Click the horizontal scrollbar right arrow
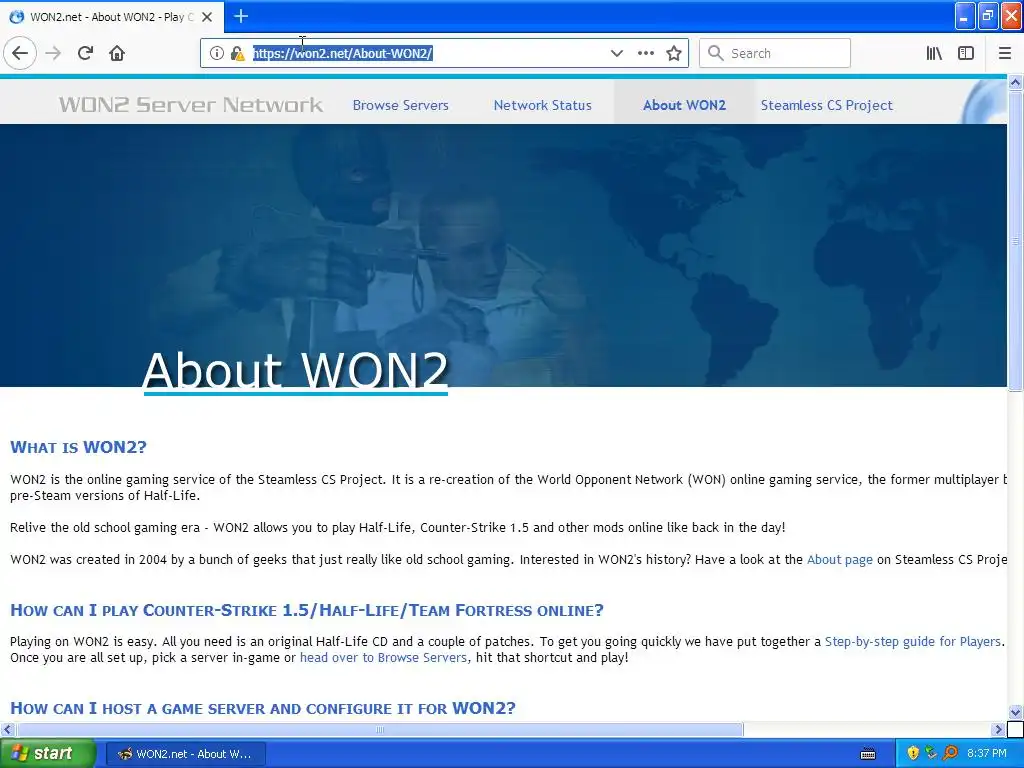The image size is (1024, 768). coord(998,729)
